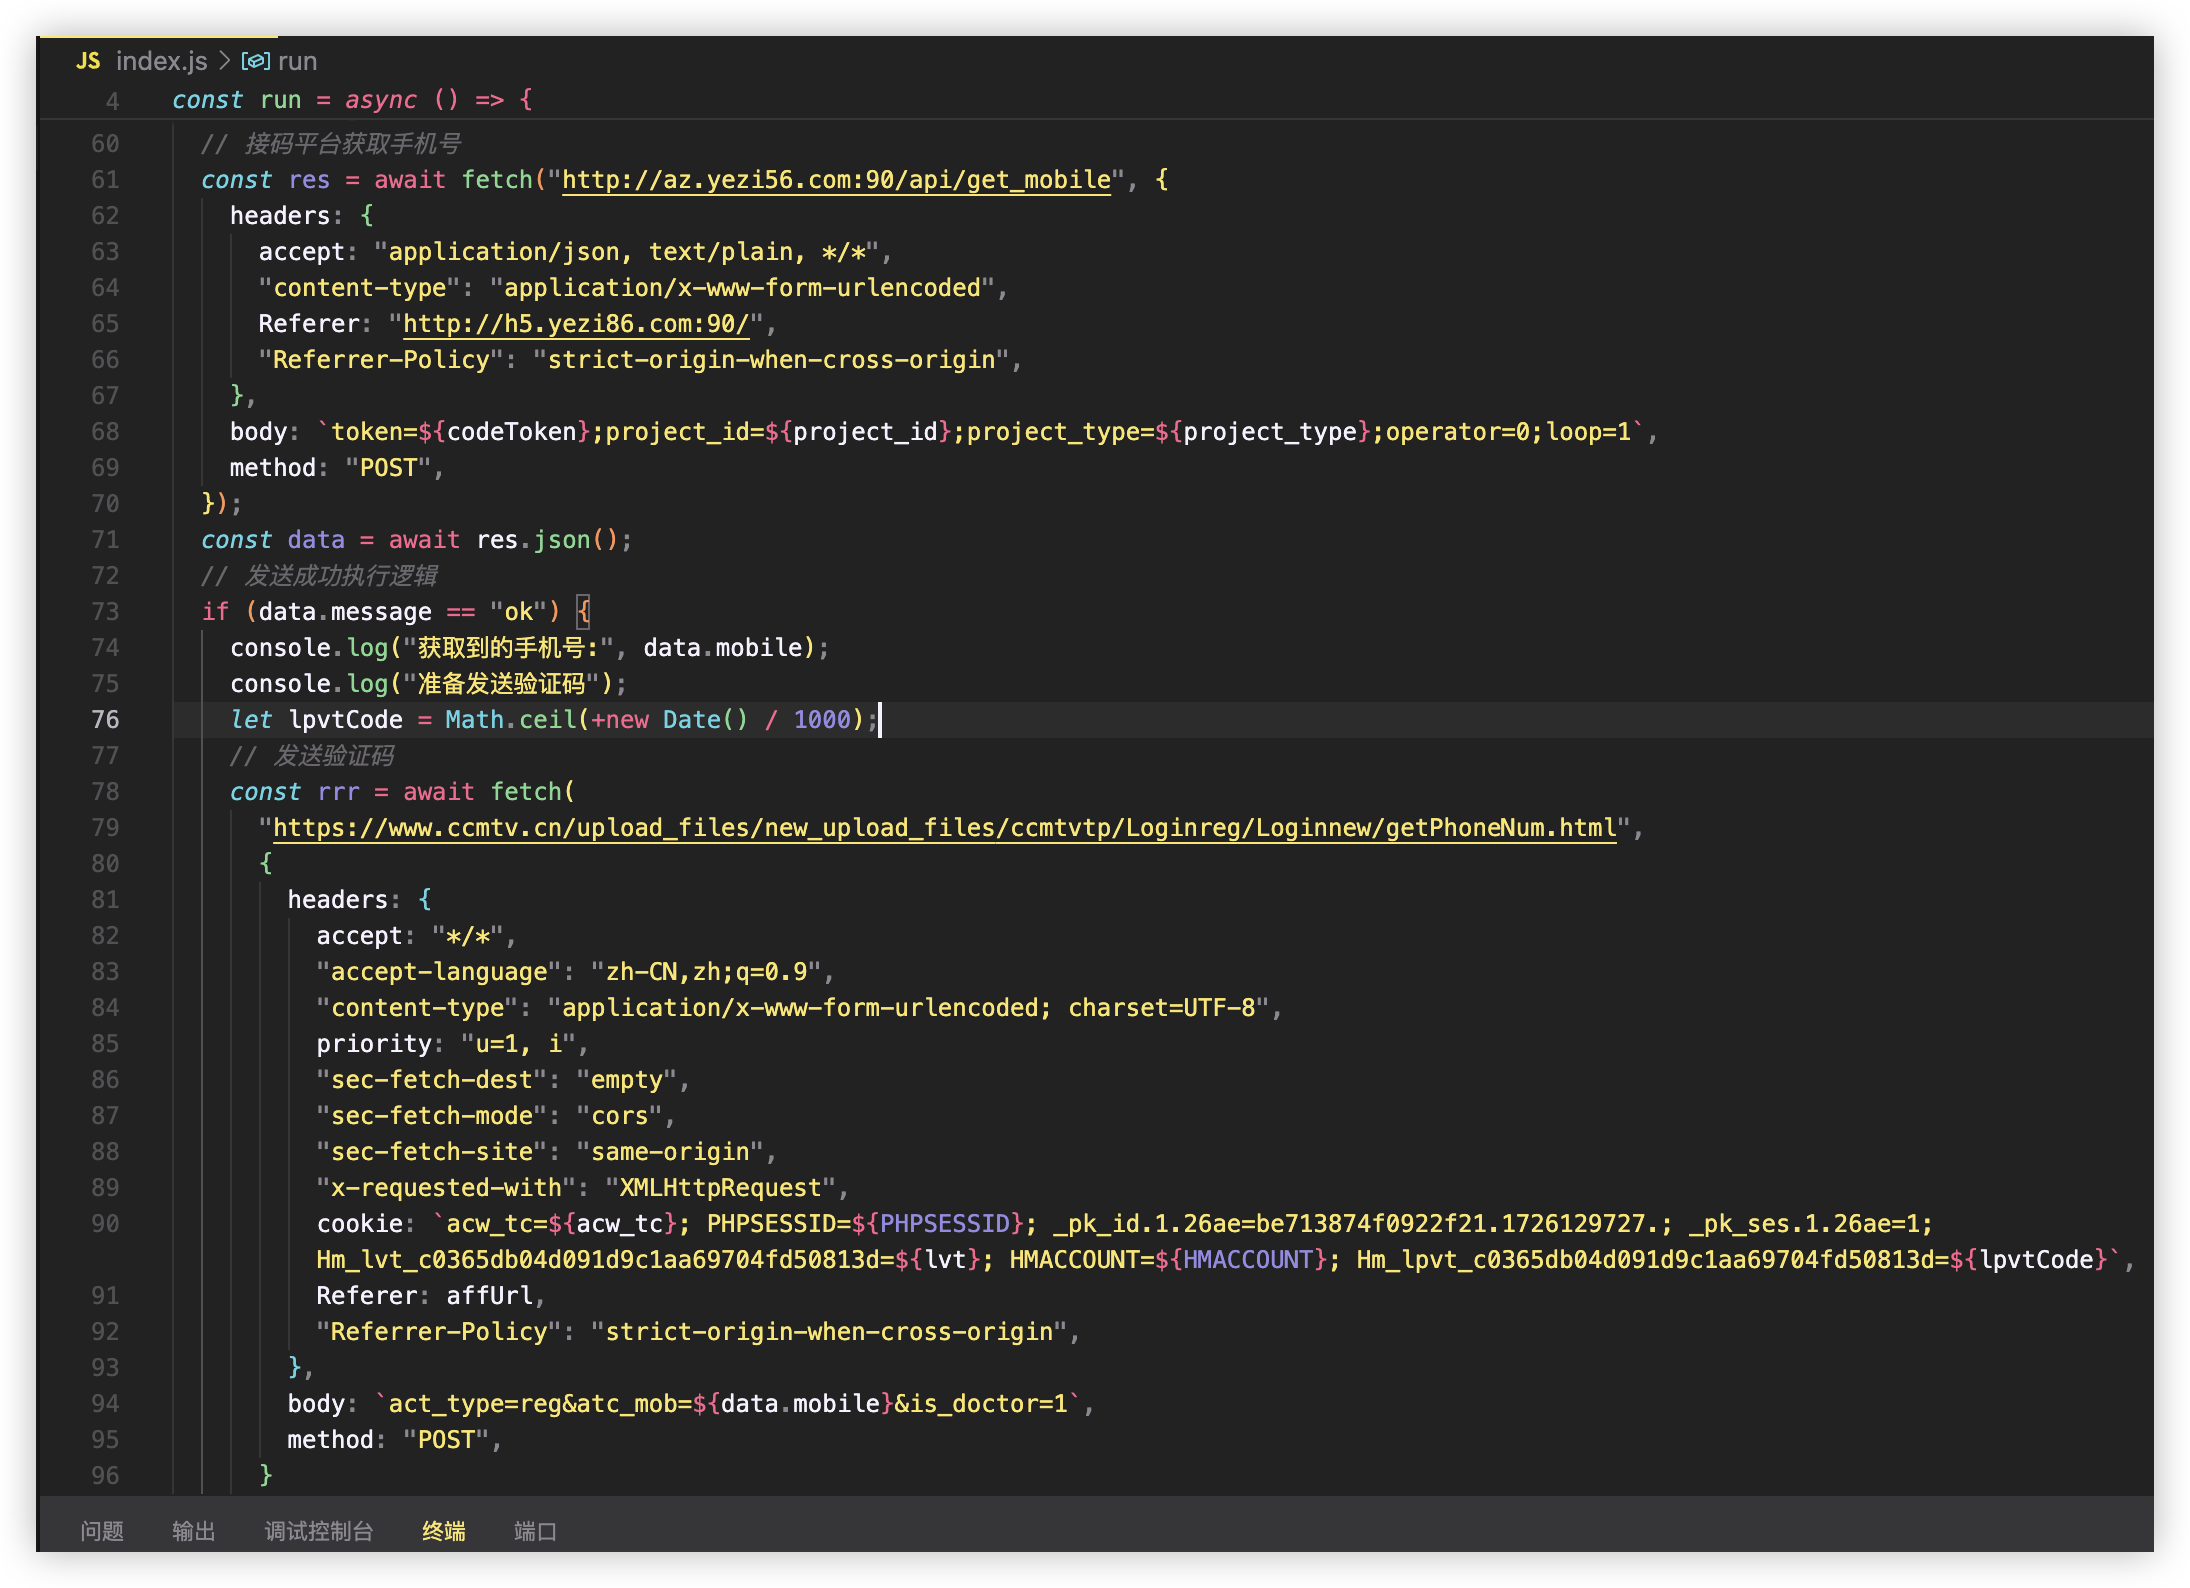
Task: Place cursor on the lpvtCode variable declaration
Action: [x=345, y=720]
